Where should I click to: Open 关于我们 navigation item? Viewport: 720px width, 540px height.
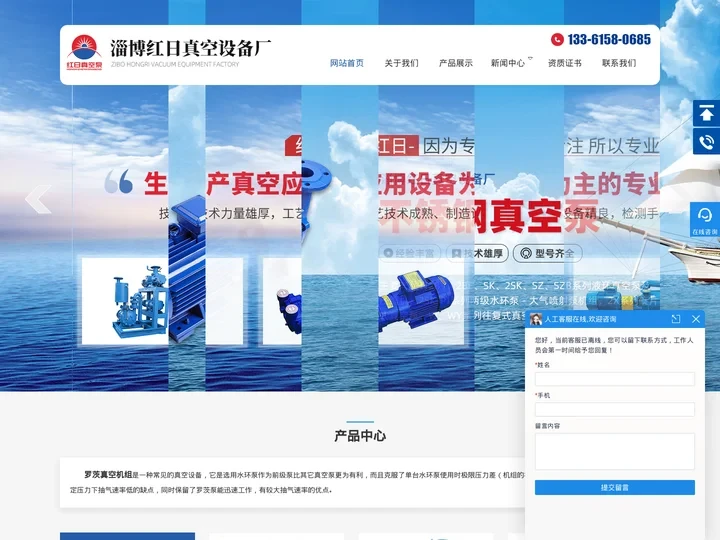point(401,63)
